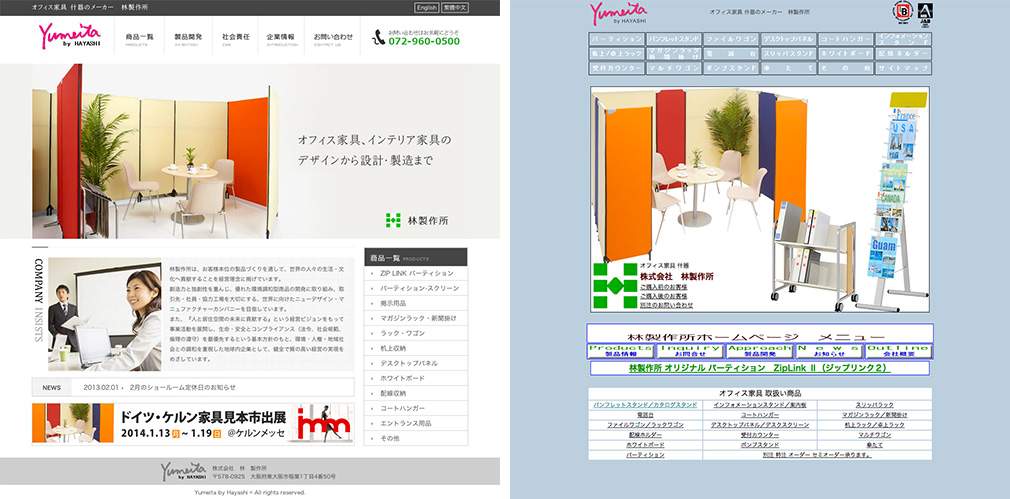The width and height of the screenshot is (1010, 499).
Task: Open the ドイツ・ケルン家具見本市出展 banner
Action: 193,424
